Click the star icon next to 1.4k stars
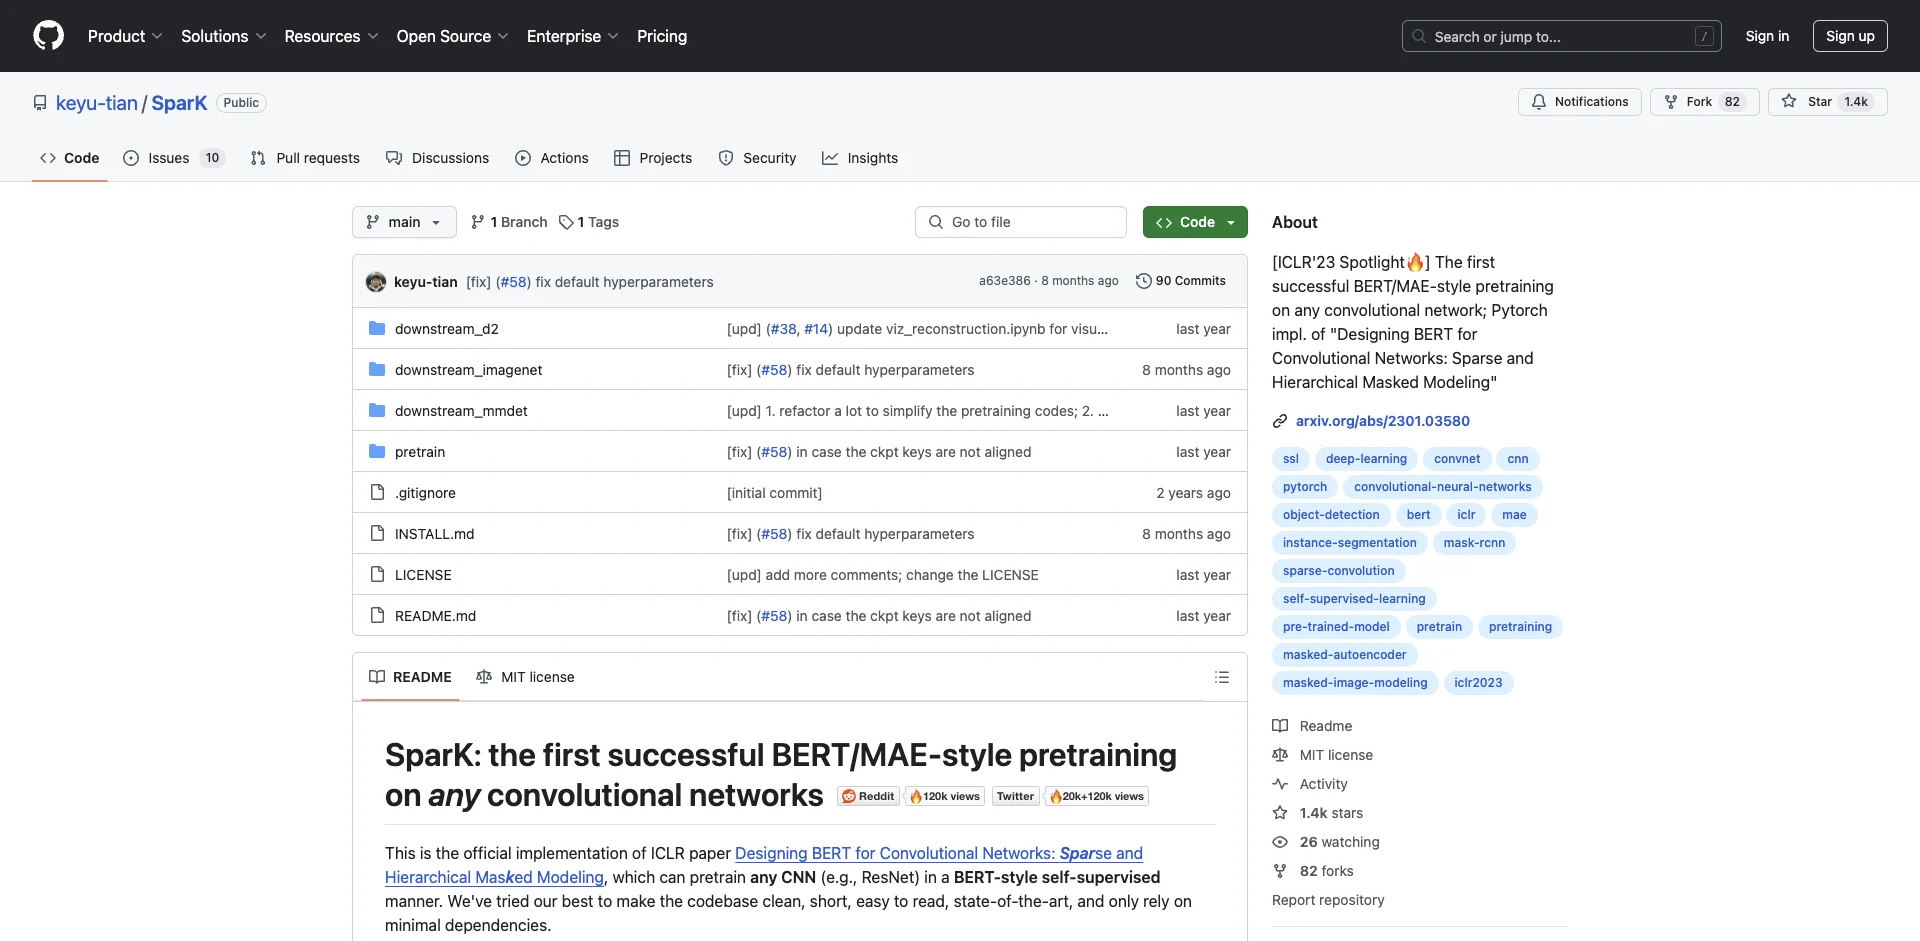The height and width of the screenshot is (941, 1920). pos(1280,813)
